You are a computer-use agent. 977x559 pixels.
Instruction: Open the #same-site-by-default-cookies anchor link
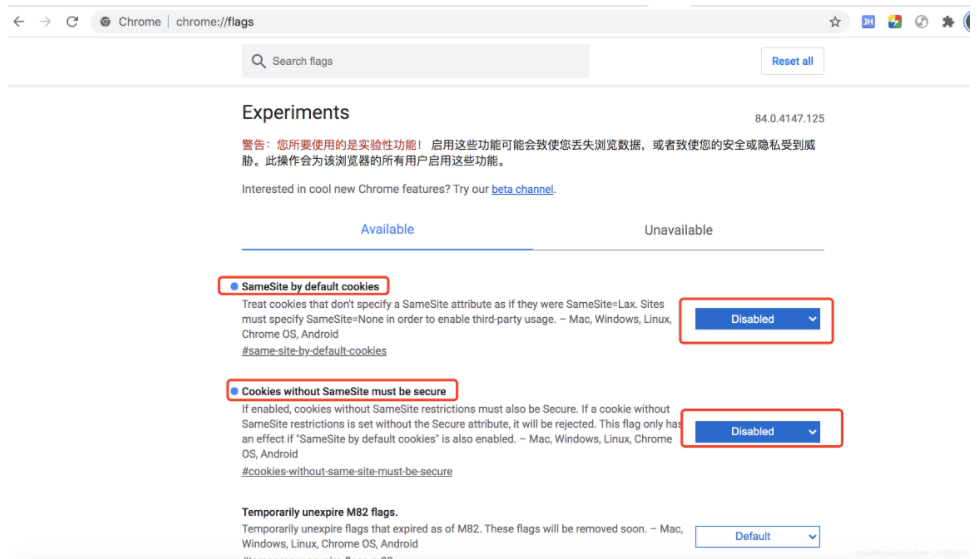(314, 351)
